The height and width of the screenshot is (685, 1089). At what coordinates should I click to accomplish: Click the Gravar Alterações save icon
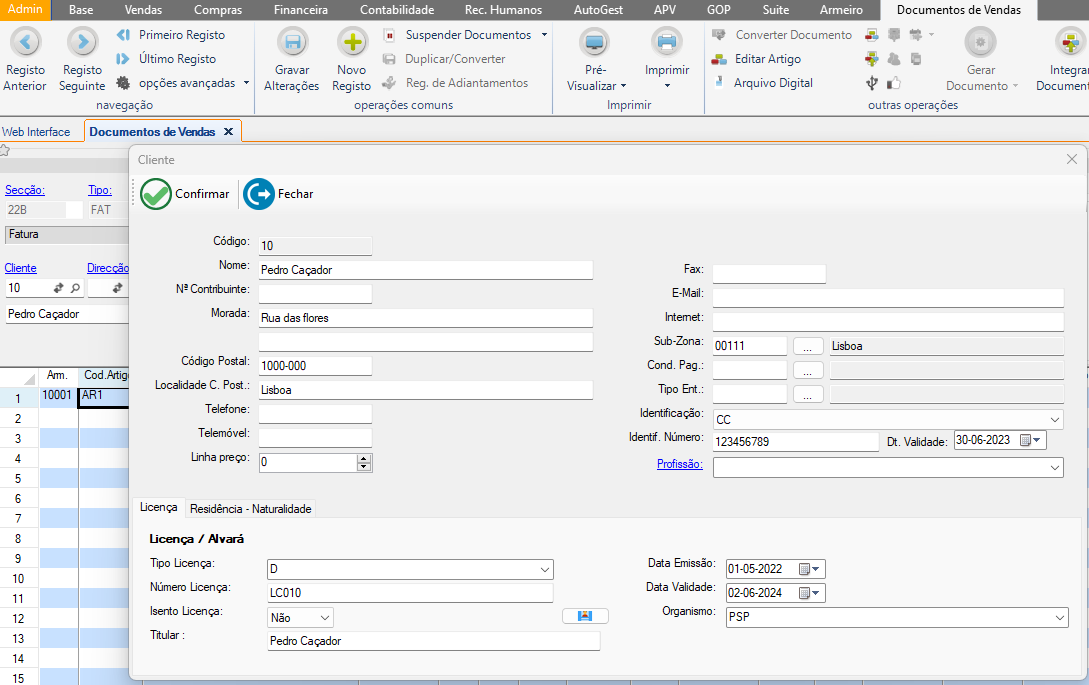point(292,43)
